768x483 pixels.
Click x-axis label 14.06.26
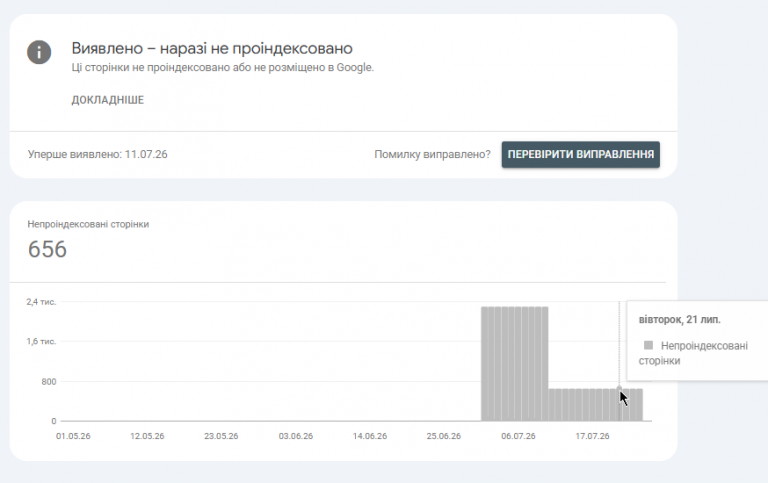point(370,436)
